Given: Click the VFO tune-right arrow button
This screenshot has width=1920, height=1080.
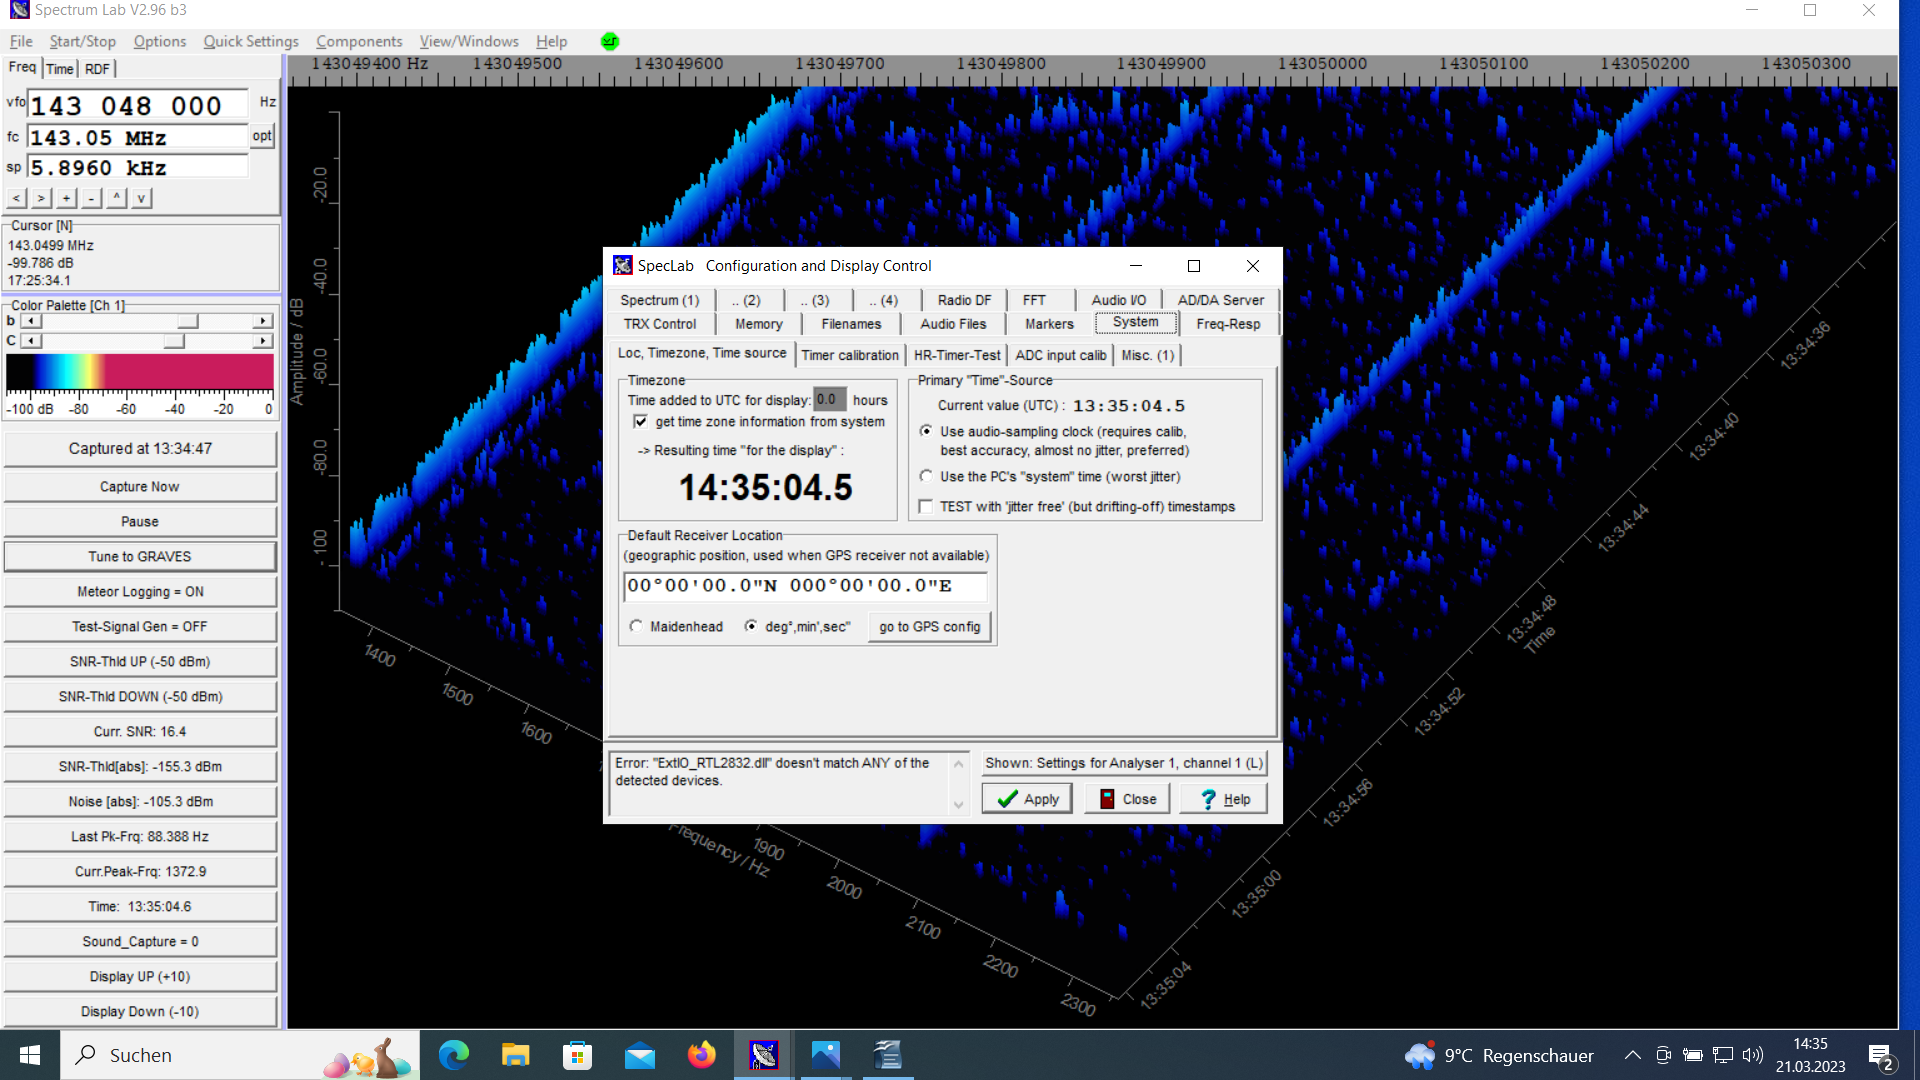Looking at the screenshot, I should point(41,198).
